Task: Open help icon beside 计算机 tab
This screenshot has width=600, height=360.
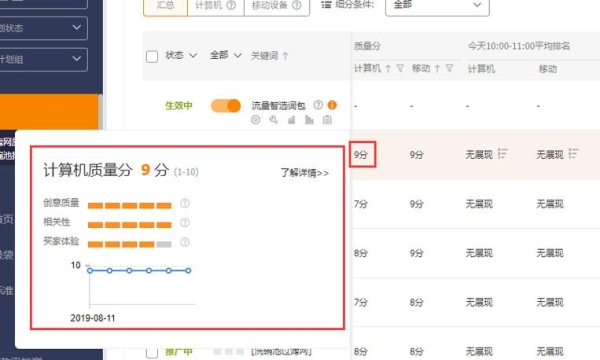Action: tap(231, 5)
